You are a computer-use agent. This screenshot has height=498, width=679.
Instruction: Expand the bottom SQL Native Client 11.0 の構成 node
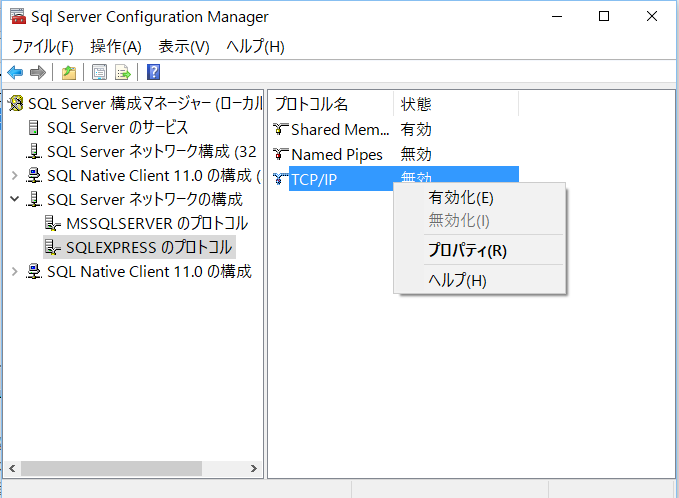[15, 272]
